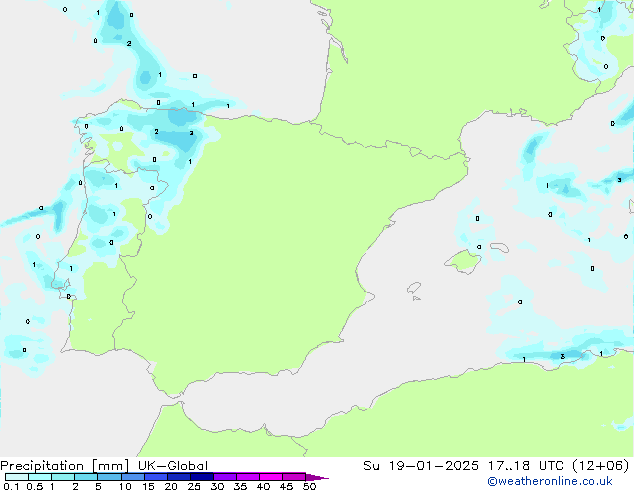634x490 pixels.
Task: Click the '0.1' legend scale label
Action: pos(11,486)
